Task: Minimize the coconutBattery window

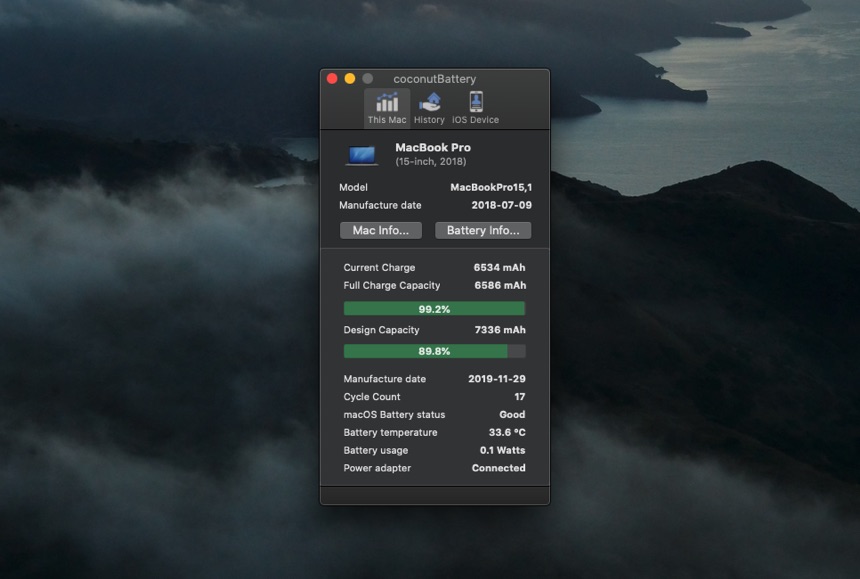Action: tap(349, 78)
